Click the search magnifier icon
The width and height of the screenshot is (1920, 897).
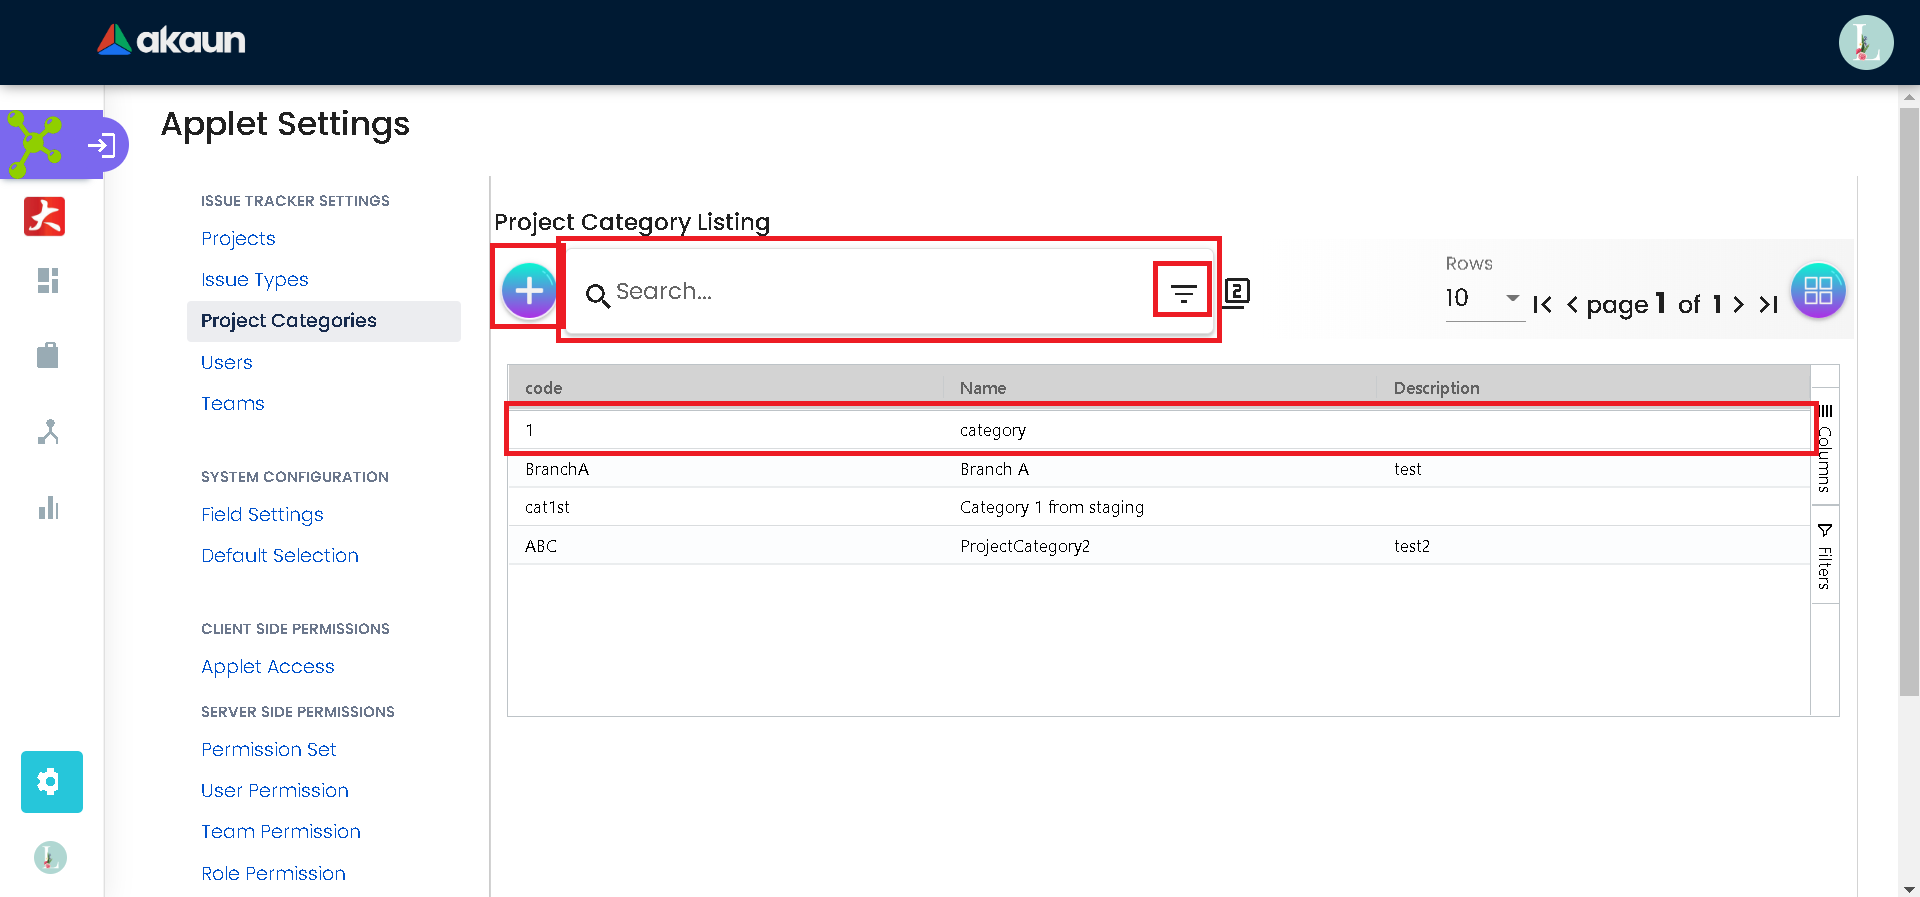597,295
